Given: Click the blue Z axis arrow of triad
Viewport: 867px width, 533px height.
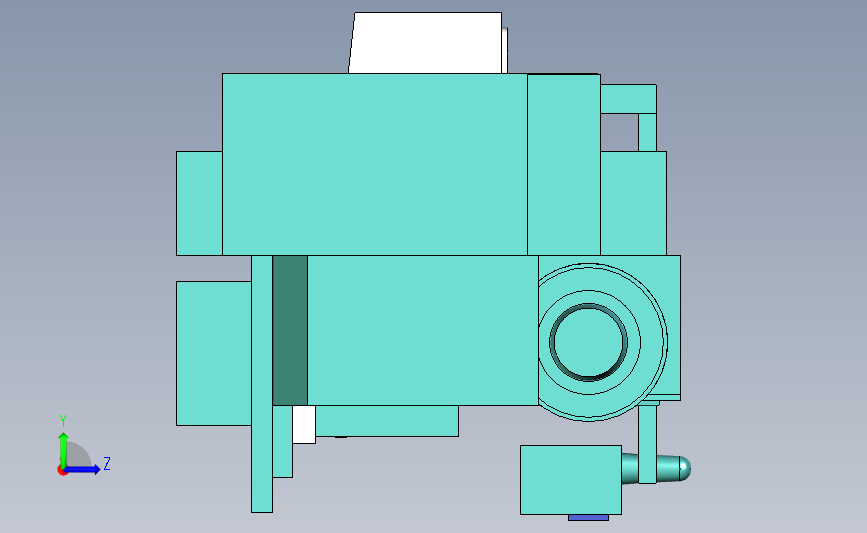Looking at the screenshot, I should click(83, 470).
